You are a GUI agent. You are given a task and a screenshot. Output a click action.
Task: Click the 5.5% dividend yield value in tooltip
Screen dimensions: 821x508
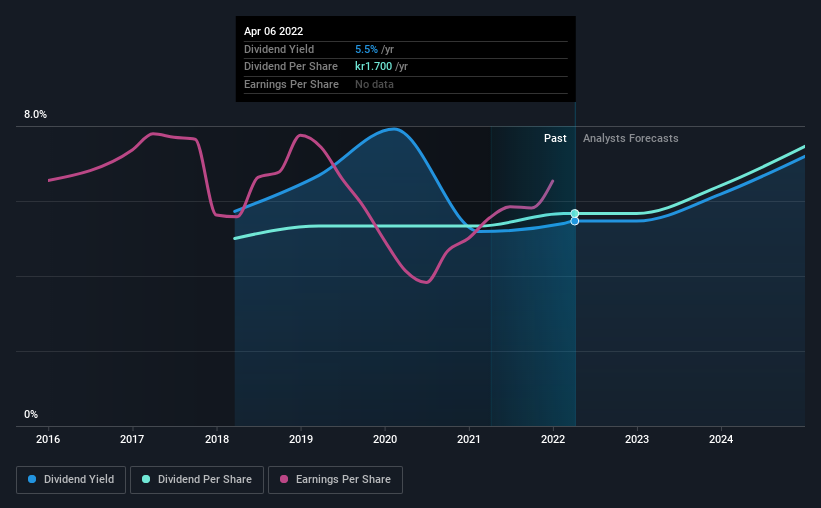[x=366, y=49]
